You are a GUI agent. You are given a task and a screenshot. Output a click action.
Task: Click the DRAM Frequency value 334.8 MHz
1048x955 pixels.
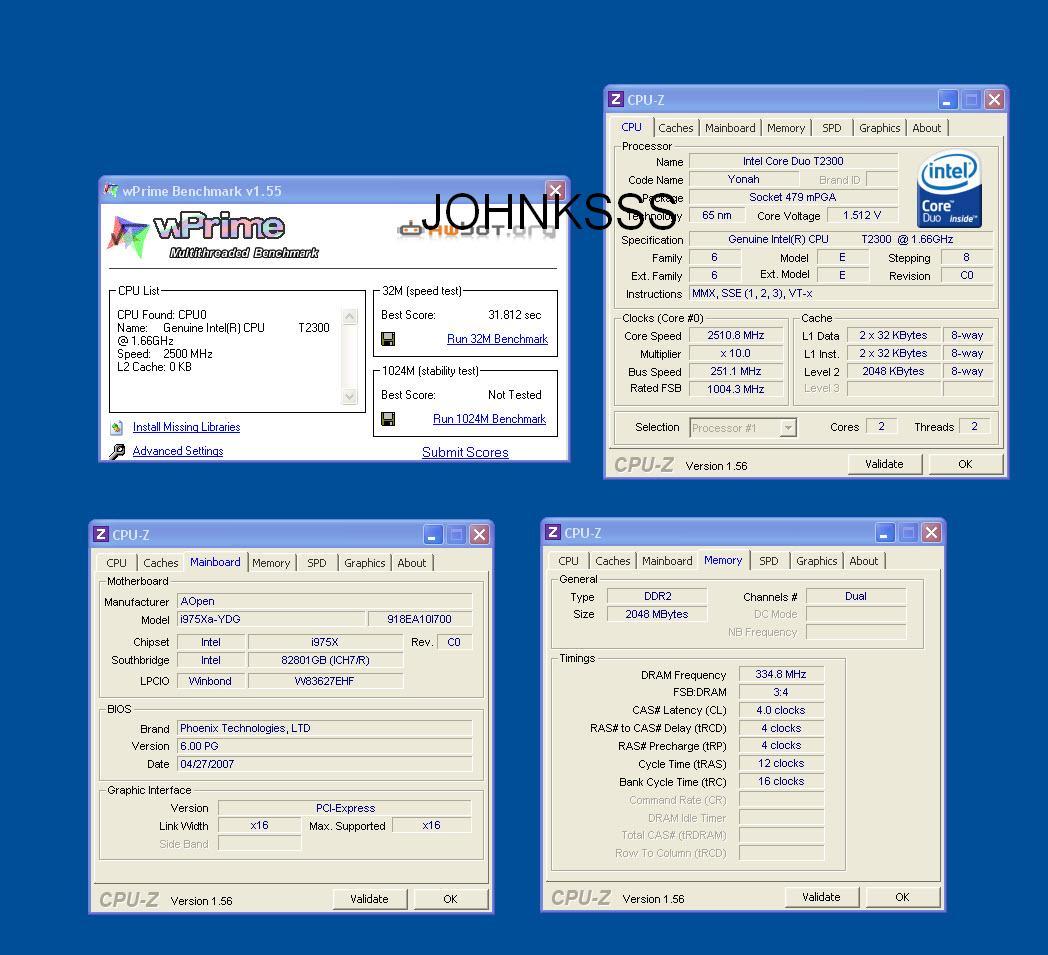click(x=781, y=674)
